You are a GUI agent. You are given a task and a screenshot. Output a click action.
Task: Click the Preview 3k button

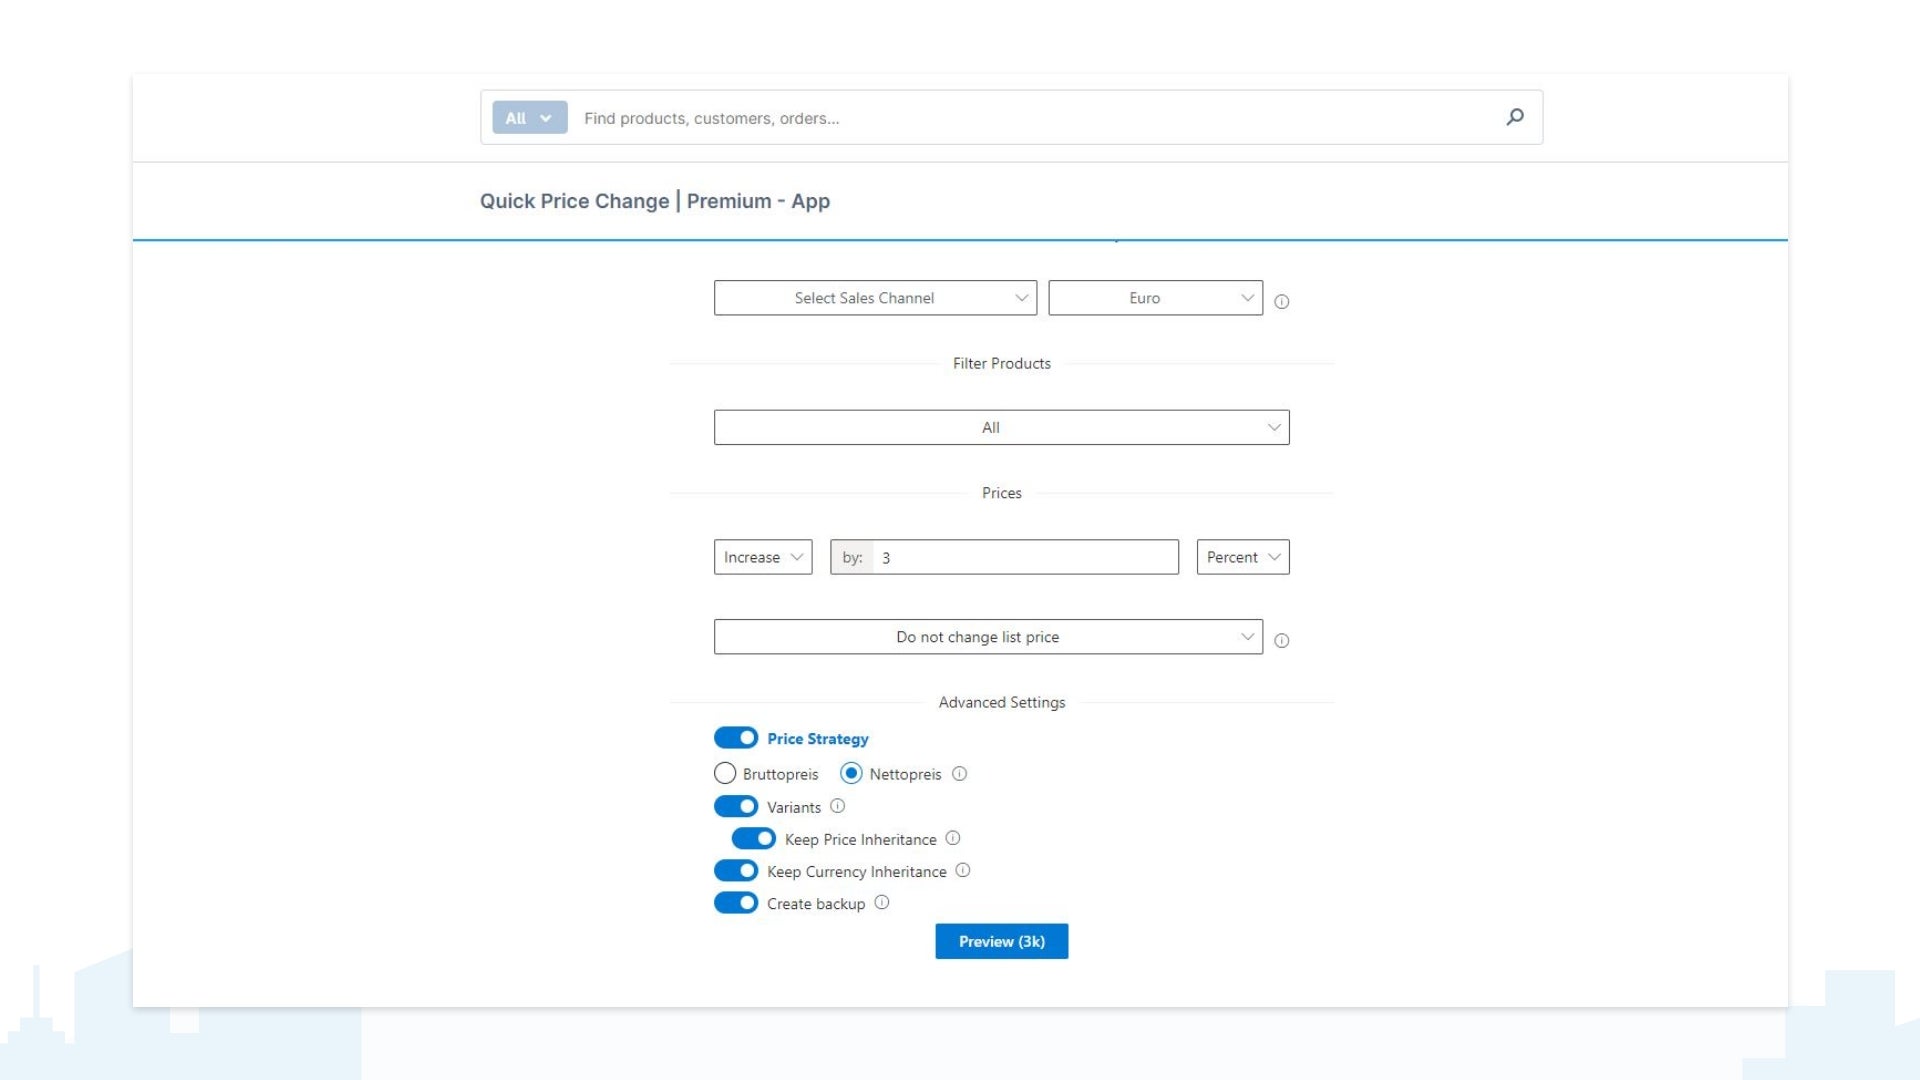[1001, 940]
